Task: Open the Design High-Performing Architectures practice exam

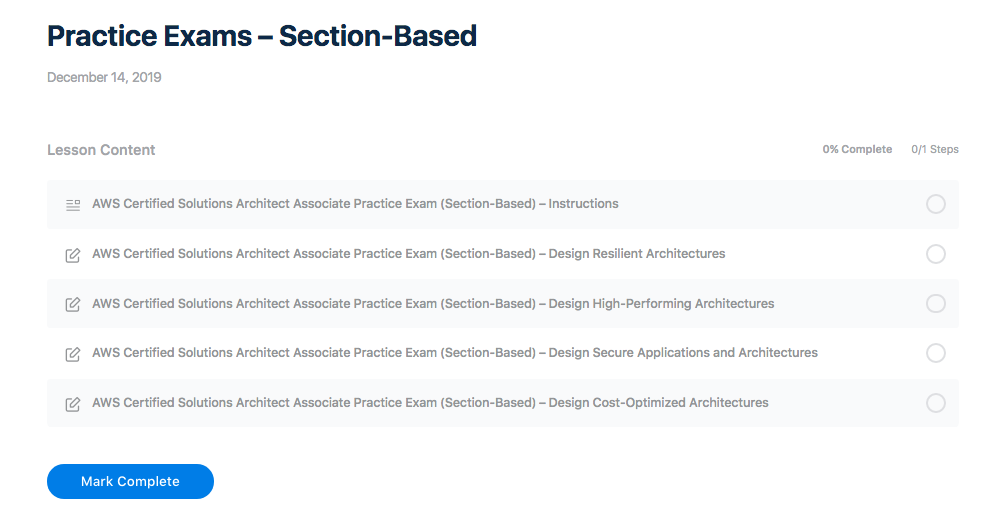Action: coord(433,303)
